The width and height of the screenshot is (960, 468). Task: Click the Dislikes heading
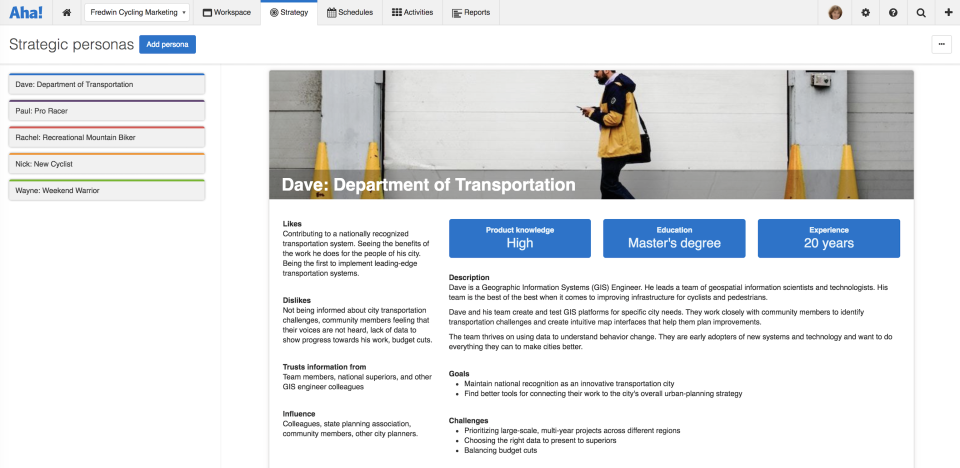(297, 300)
